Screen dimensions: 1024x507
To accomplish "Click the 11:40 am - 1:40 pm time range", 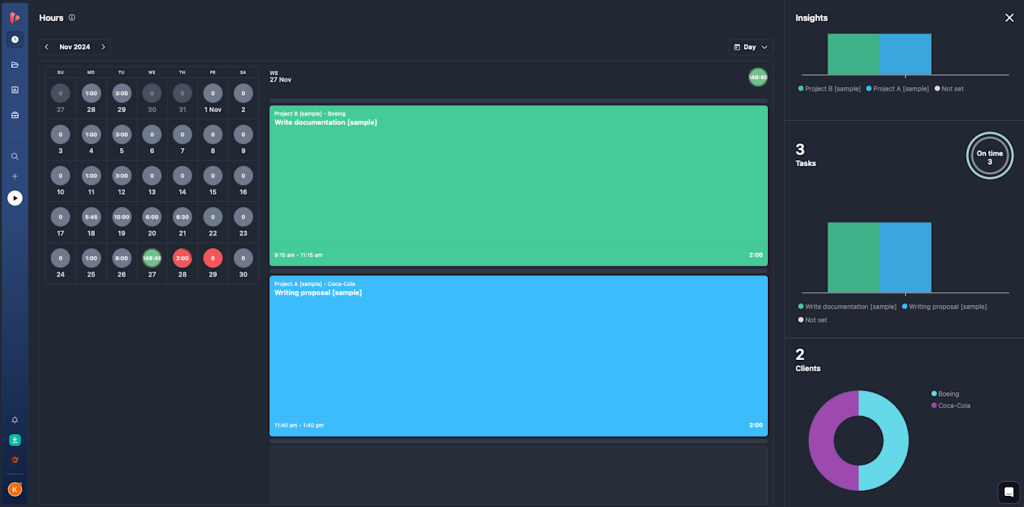I will pos(299,425).
